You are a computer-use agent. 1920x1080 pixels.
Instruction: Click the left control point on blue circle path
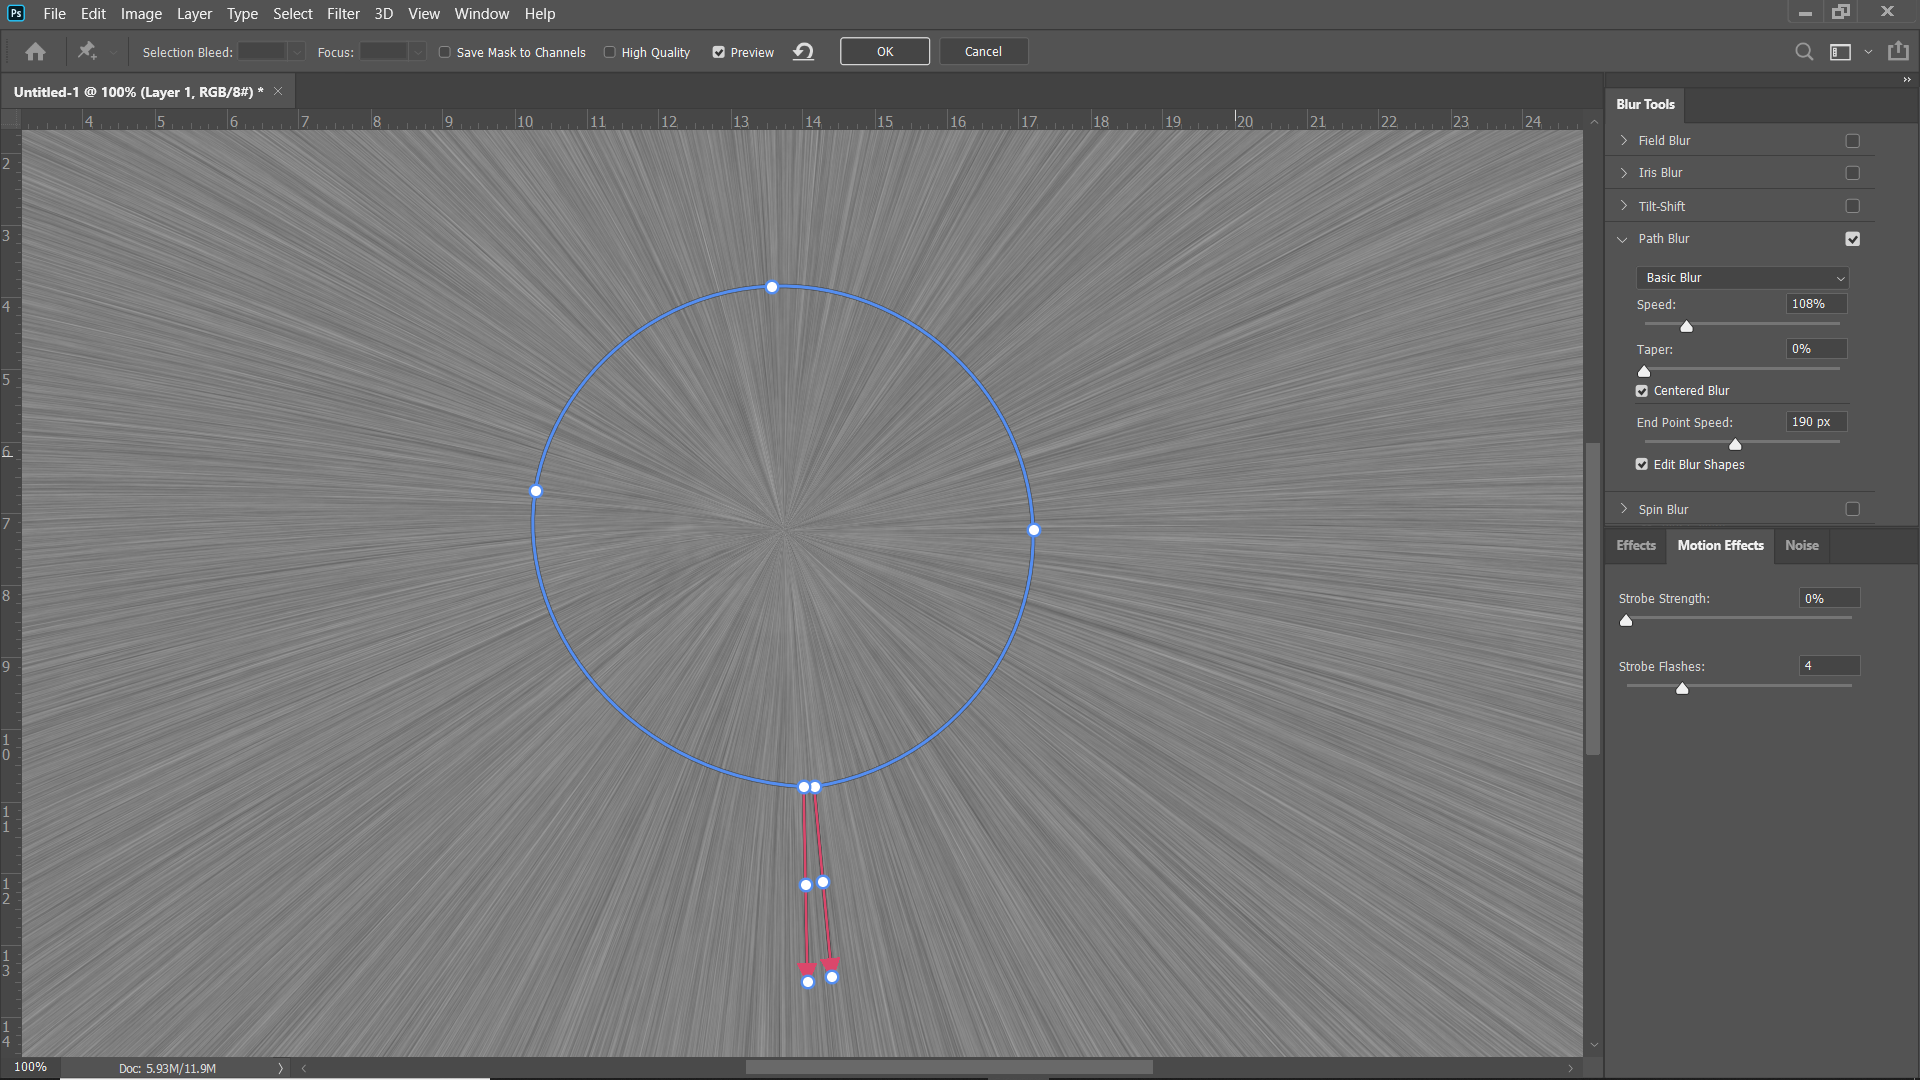536,491
